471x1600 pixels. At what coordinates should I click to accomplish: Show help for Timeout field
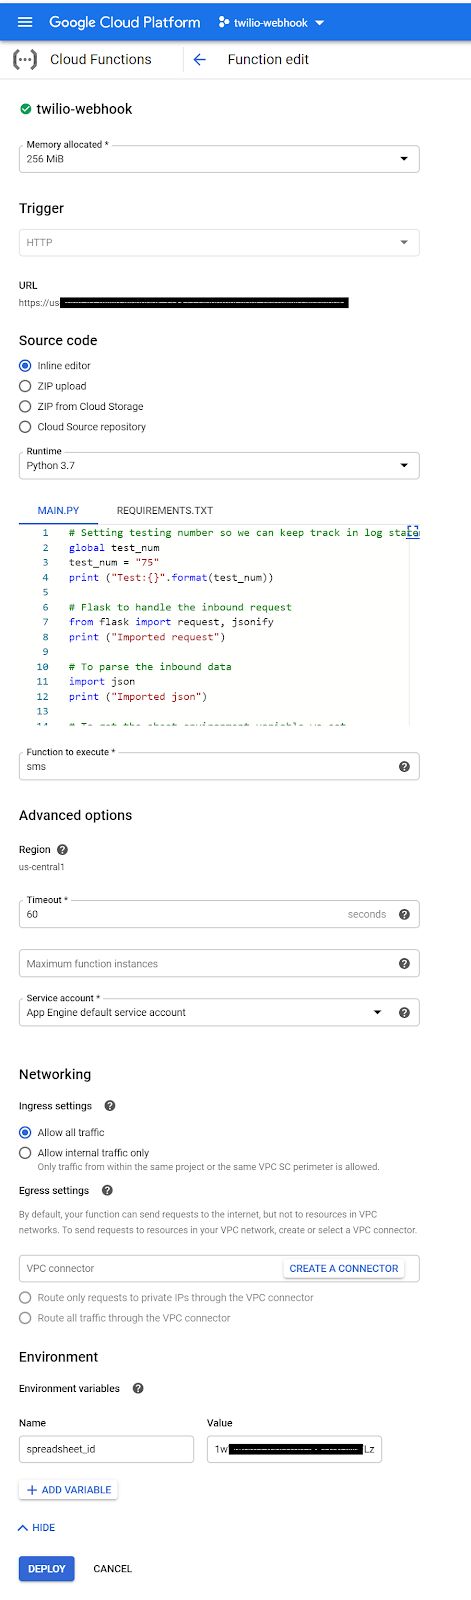click(x=404, y=914)
